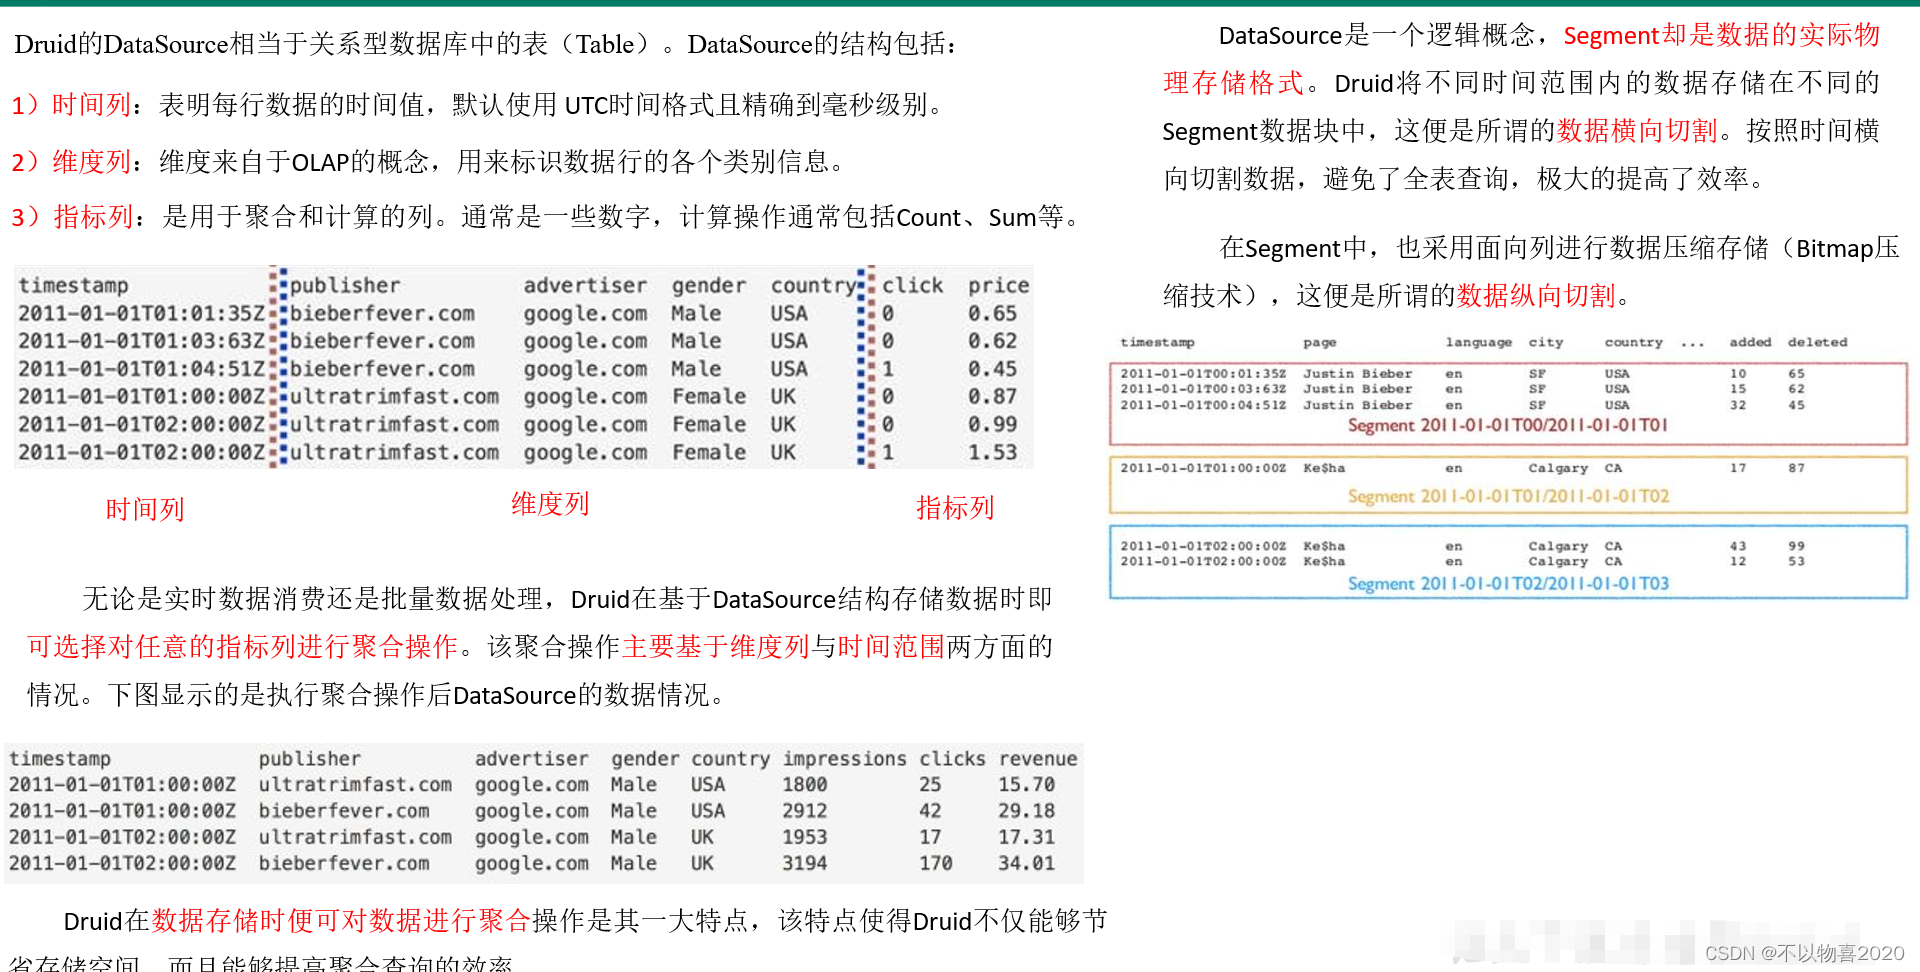This screenshot has width=1920, height=972.
Task: Click the orange segment label 2011-01-01T01/2011-01-01T02
Action: 1508,496
